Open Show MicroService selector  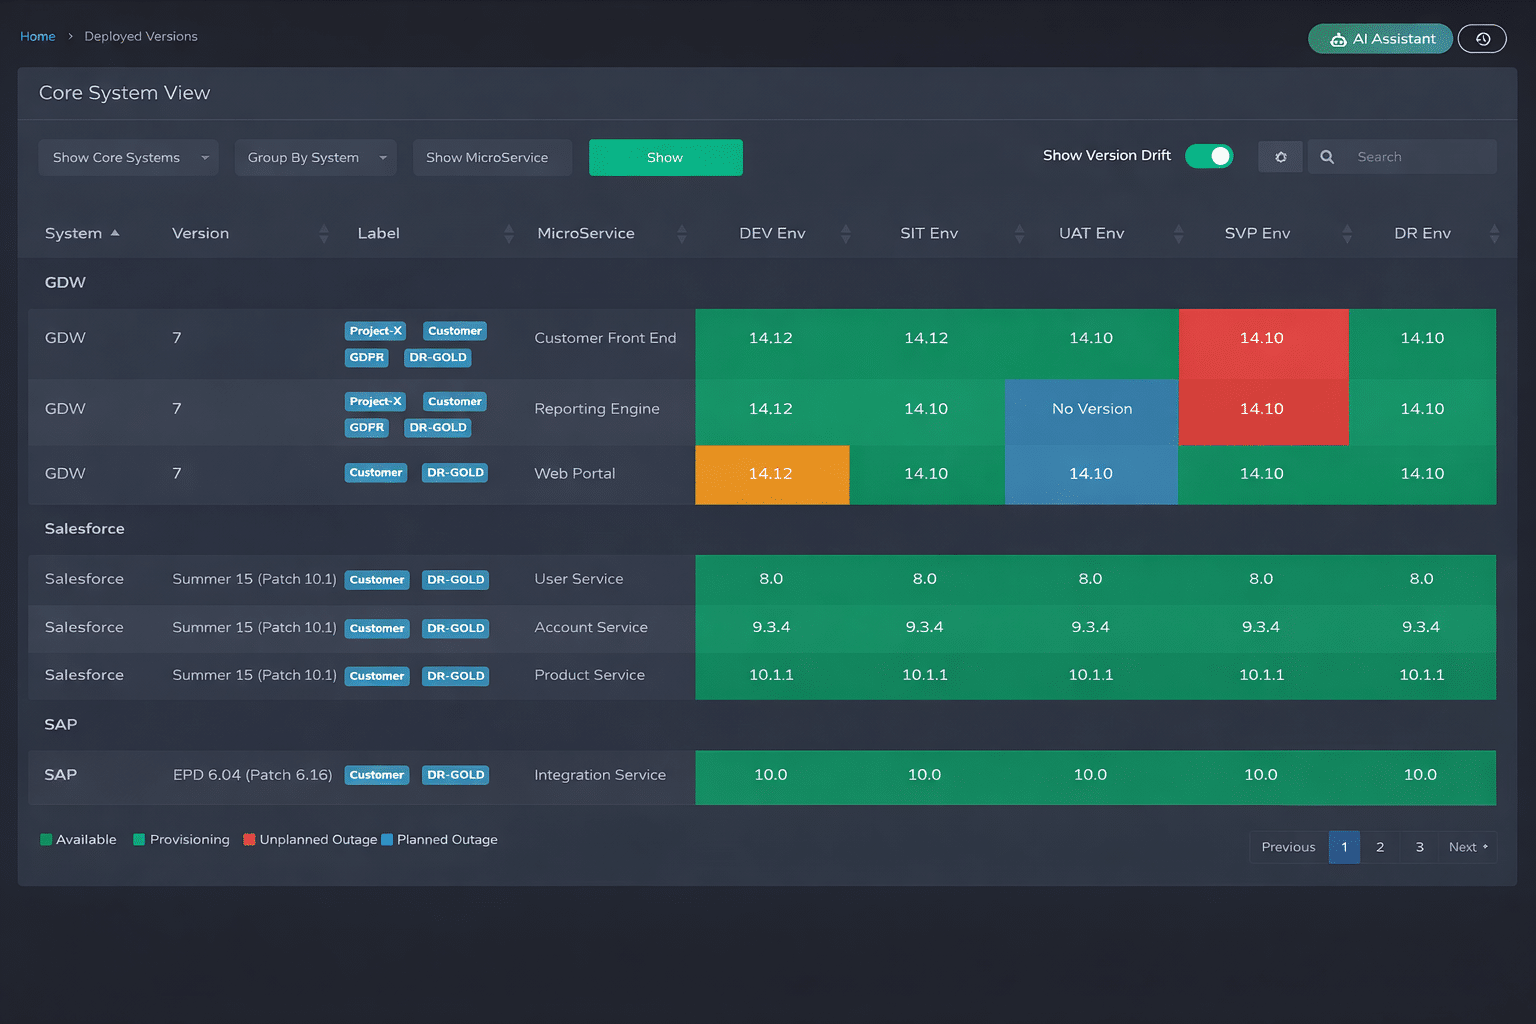(x=491, y=158)
